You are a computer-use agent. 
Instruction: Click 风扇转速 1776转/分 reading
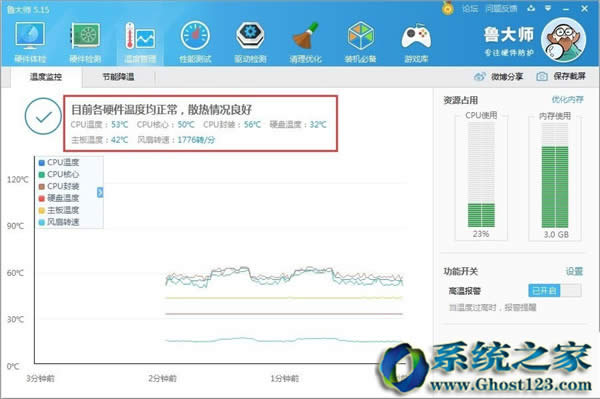click(x=176, y=140)
